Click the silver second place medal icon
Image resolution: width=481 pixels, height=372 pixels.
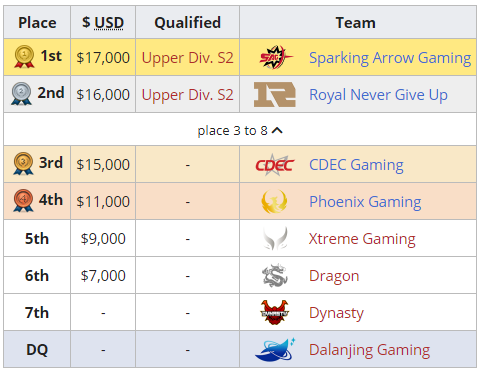(x=21, y=94)
